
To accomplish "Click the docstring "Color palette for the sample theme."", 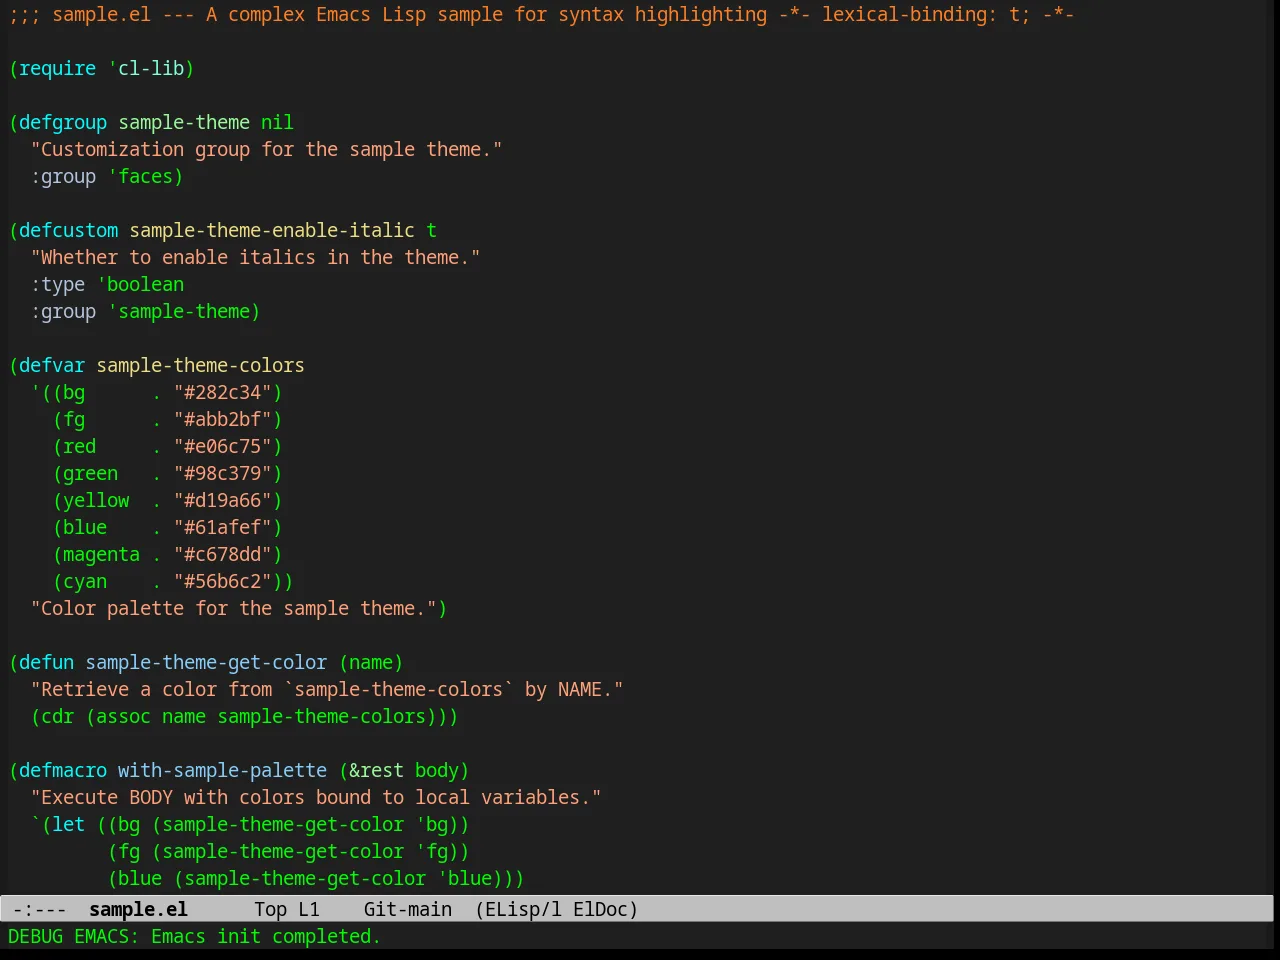I will (x=234, y=608).
